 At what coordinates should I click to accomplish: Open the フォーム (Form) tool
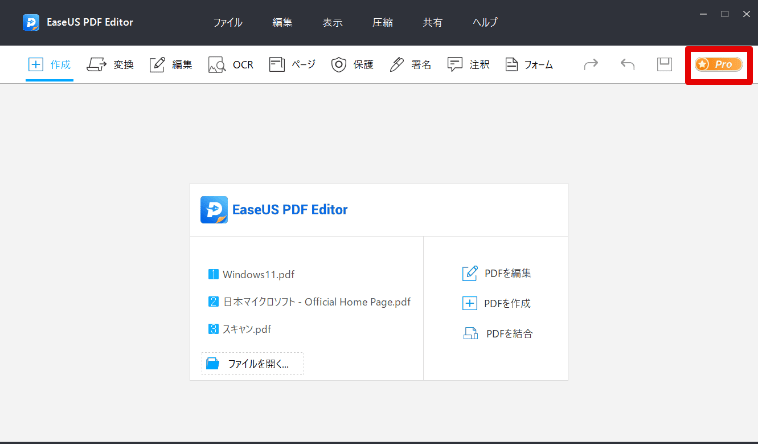[x=529, y=64]
